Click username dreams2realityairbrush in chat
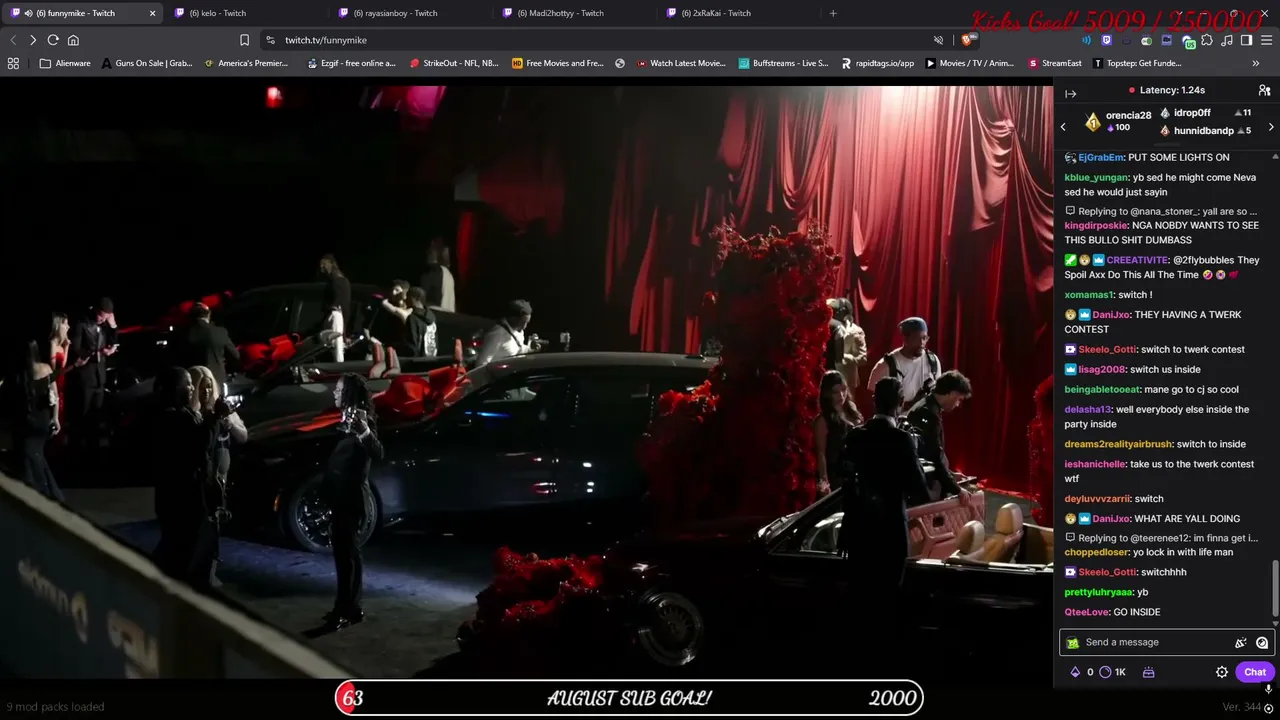Image resolution: width=1280 pixels, height=720 pixels. tap(1118, 444)
